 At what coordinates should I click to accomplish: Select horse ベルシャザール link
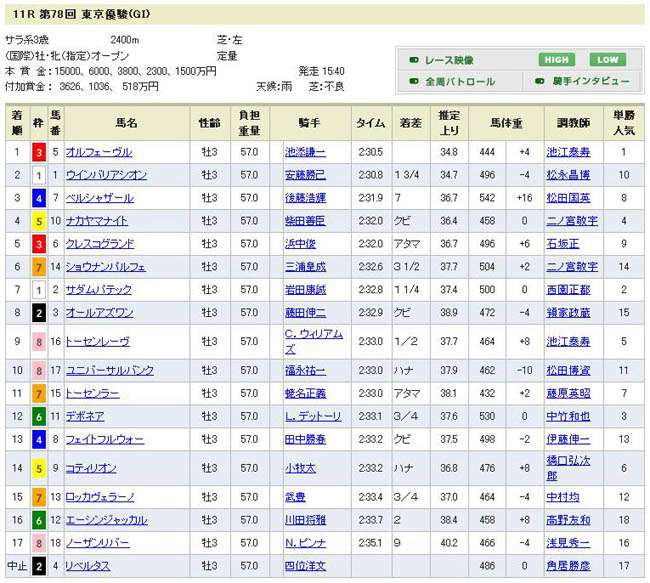98,198
